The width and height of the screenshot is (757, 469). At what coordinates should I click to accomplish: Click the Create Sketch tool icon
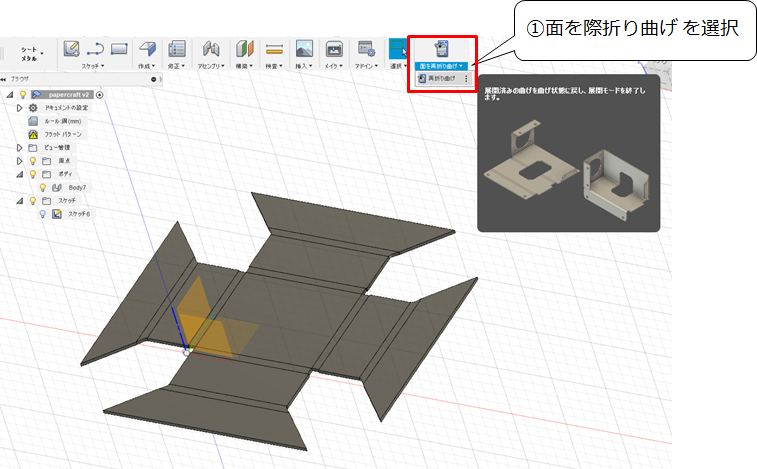pyautogui.click(x=71, y=49)
